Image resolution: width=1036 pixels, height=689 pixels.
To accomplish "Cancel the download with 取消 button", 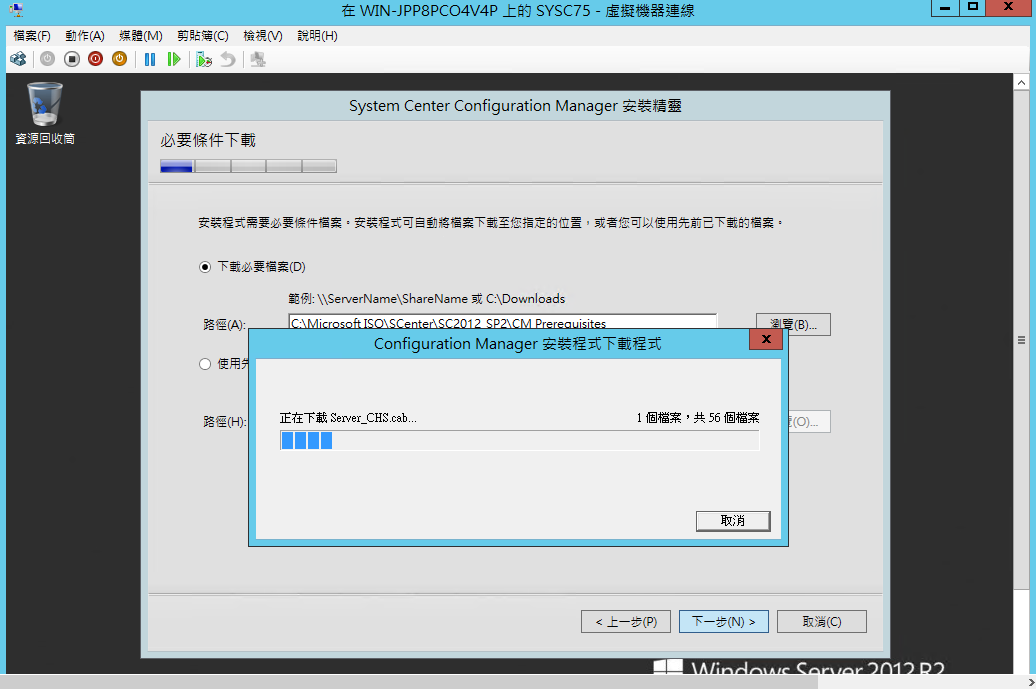I will click(x=733, y=521).
